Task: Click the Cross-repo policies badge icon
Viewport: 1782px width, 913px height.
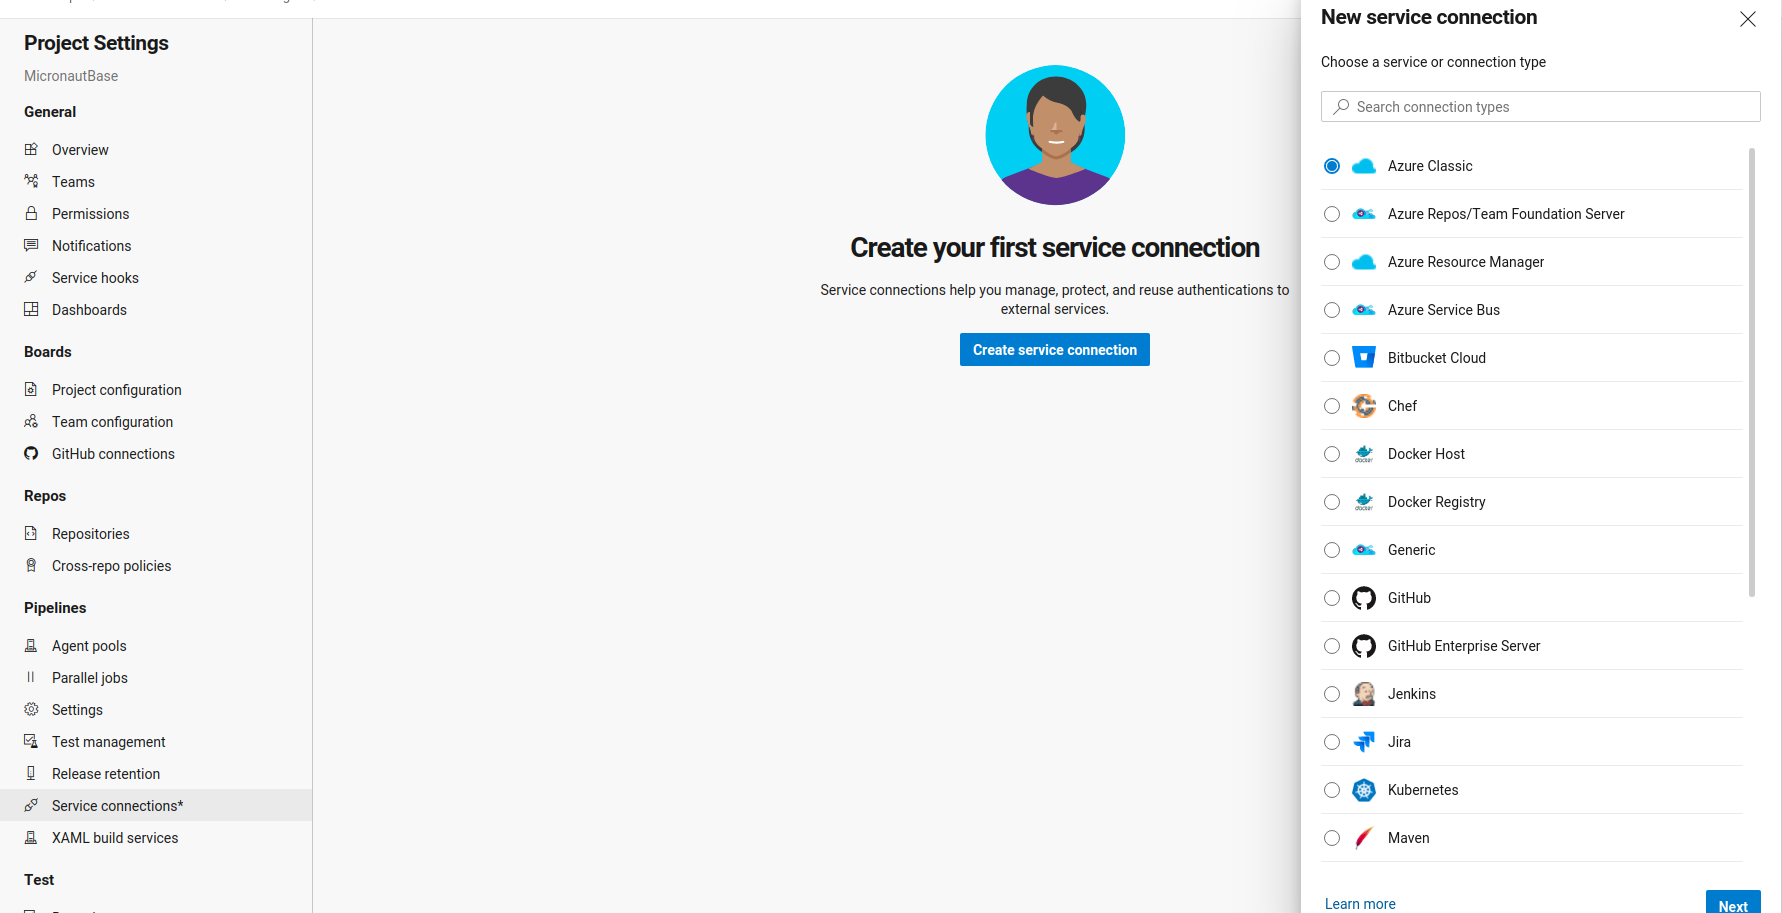Action: (x=31, y=565)
